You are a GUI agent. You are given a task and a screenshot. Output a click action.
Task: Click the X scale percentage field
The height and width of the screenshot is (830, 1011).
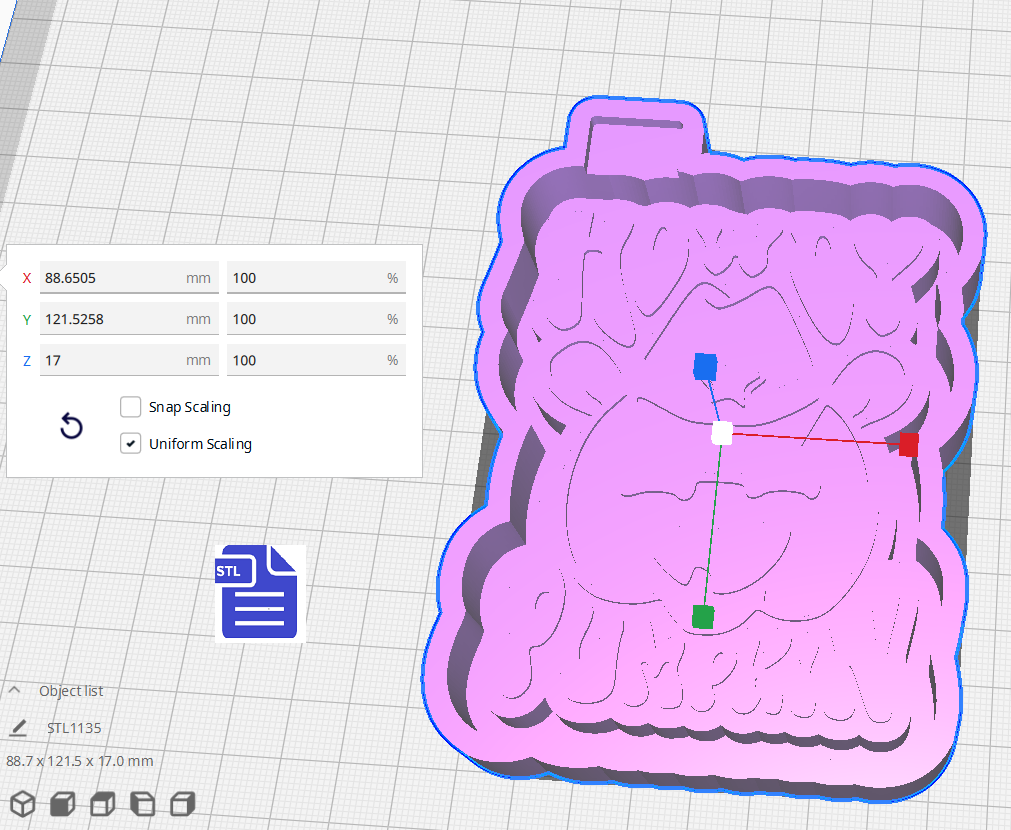[305, 278]
